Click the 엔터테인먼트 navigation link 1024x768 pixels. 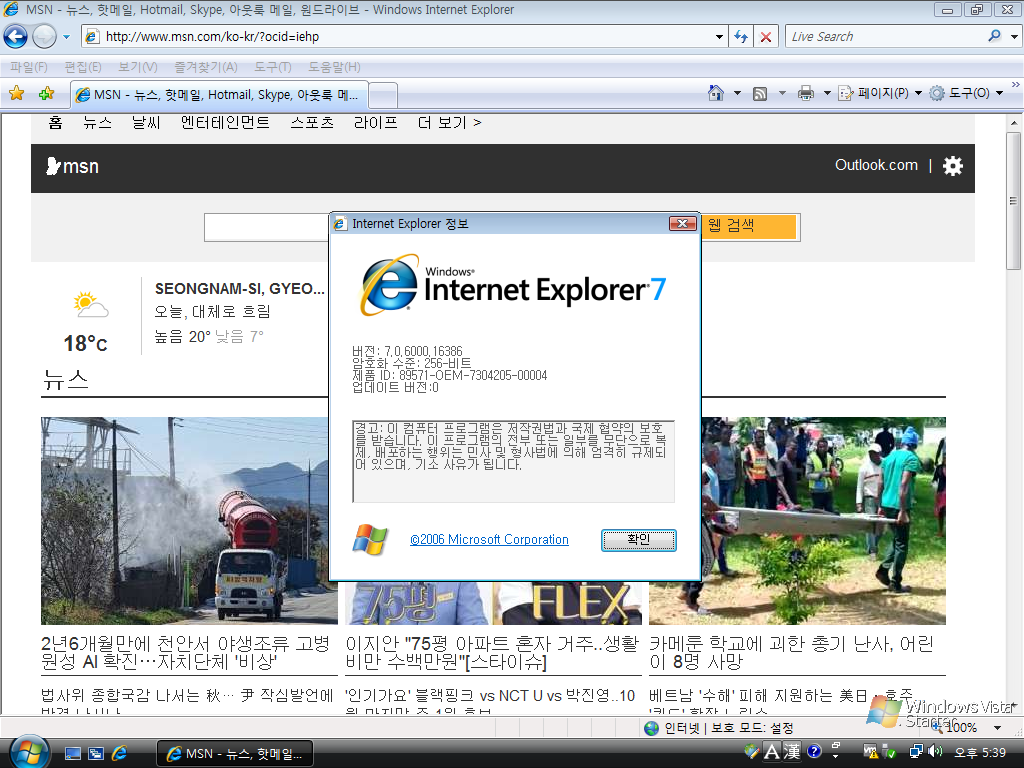click(225, 122)
